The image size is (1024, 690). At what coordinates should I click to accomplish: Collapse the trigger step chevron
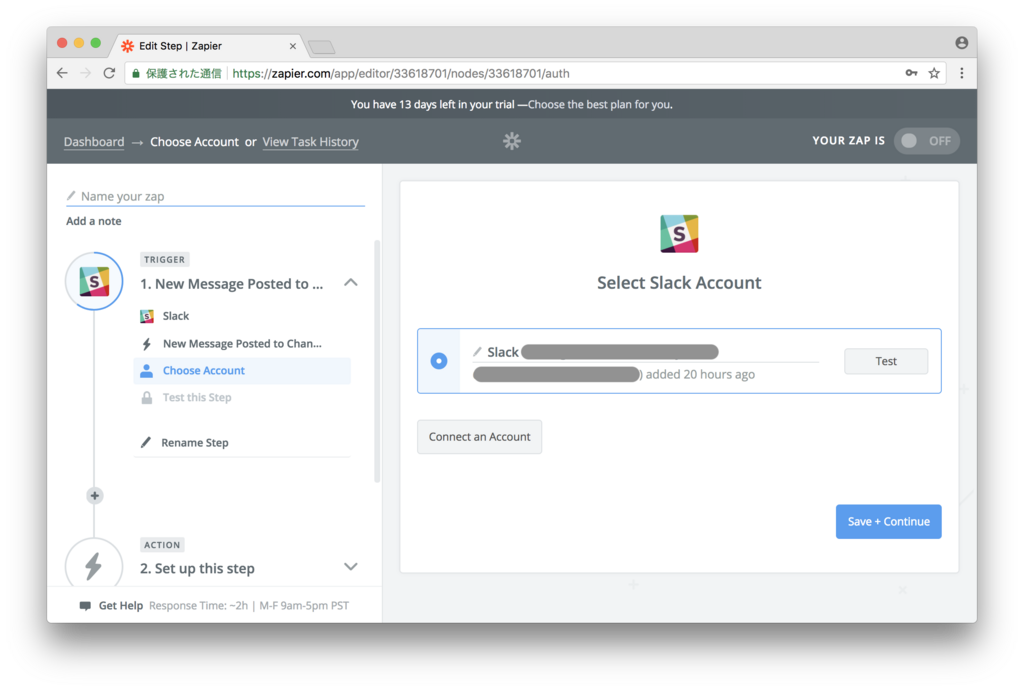point(351,283)
